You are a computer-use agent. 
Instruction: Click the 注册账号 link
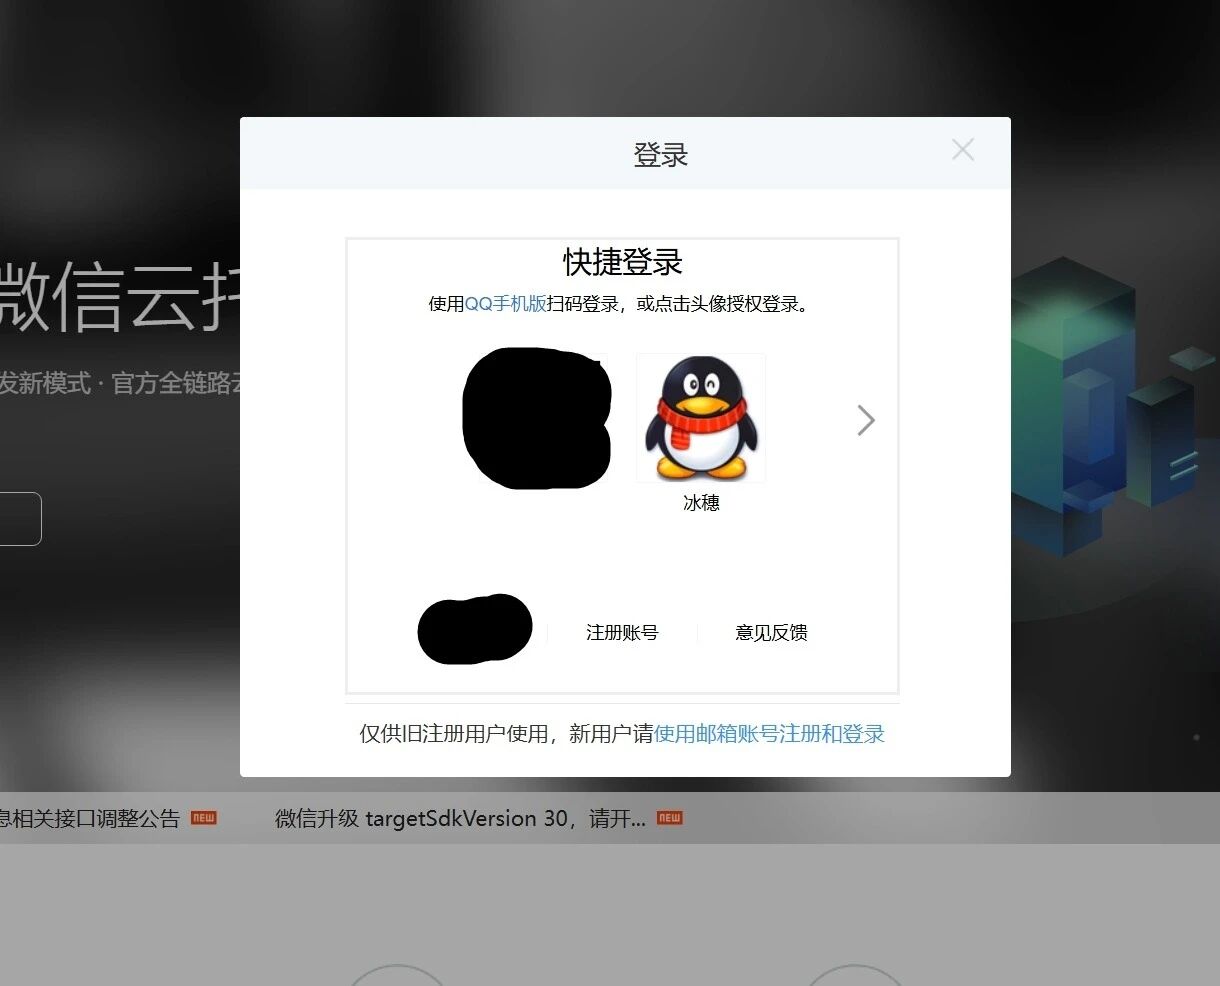(622, 632)
